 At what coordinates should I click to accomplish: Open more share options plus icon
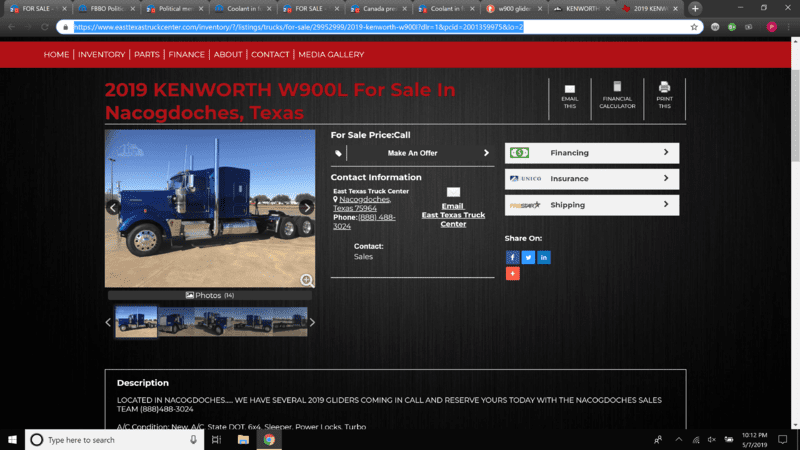pos(512,273)
